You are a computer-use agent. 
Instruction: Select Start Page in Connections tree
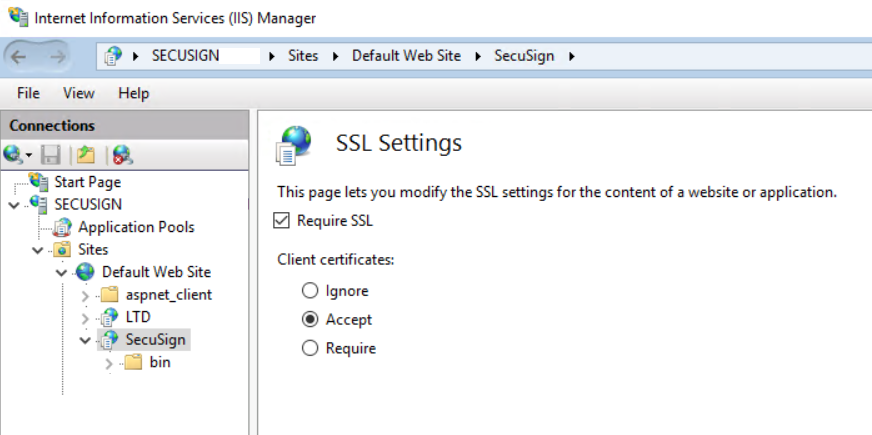[x=87, y=182]
